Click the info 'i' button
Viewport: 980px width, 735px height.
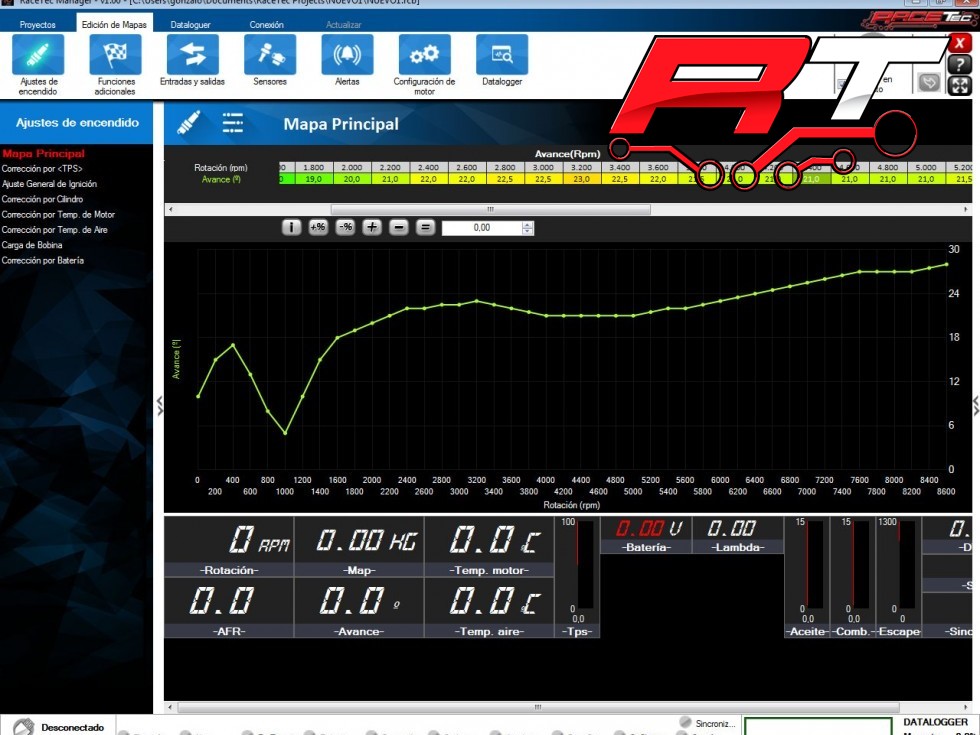click(291, 228)
